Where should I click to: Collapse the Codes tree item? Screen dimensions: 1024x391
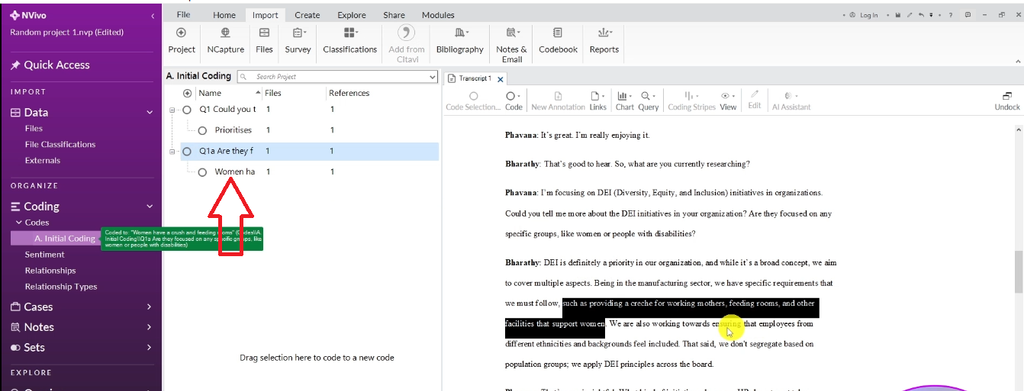pyautogui.click(x=19, y=223)
